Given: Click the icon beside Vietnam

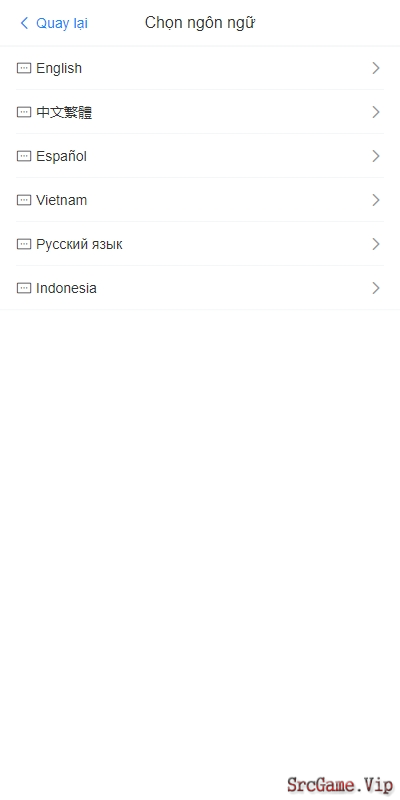Looking at the screenshot, I should point(24,200).
